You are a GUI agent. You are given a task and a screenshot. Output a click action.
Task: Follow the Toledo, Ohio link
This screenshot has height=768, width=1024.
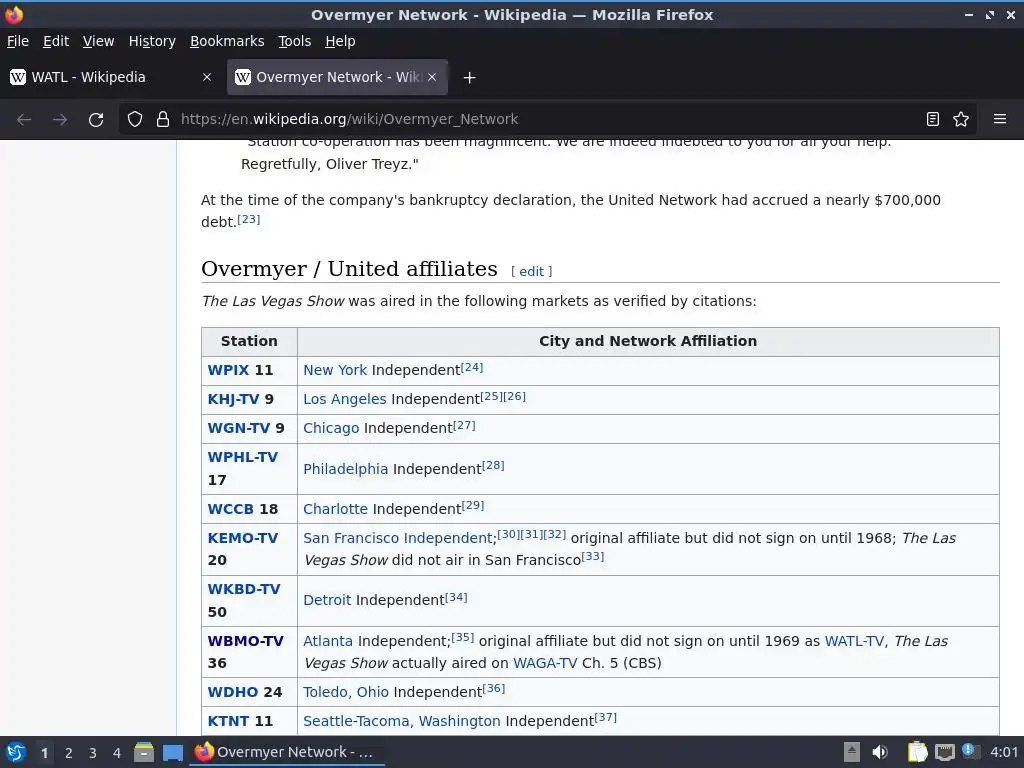(x=346, y=692)
